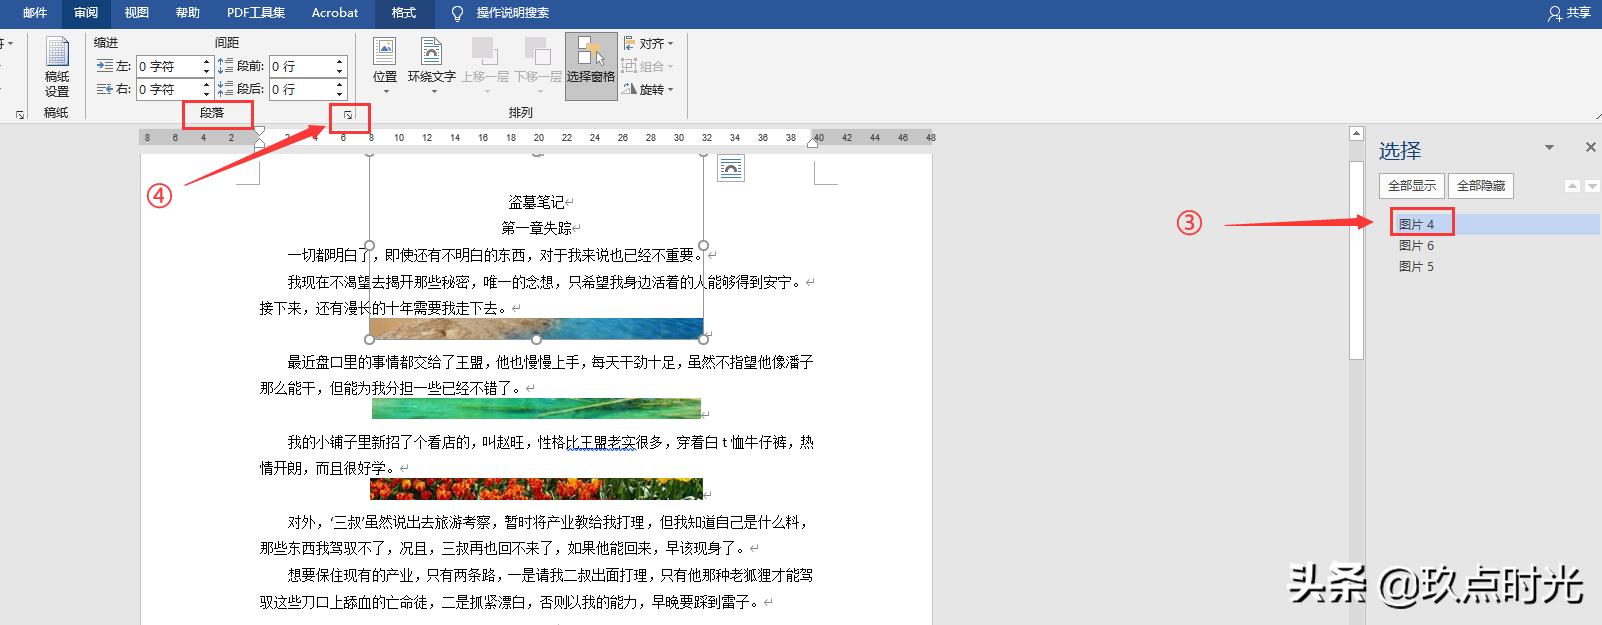Open the selection pane options dropdown arrow
The width and height of the screenshot is (1602, 625).
point(1550,148)
